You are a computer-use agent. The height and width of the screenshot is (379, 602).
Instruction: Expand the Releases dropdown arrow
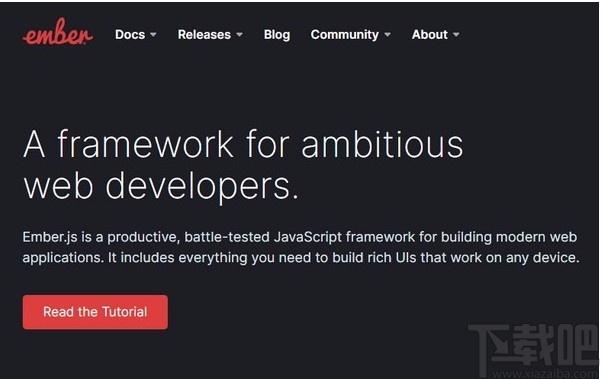(239, 35)
